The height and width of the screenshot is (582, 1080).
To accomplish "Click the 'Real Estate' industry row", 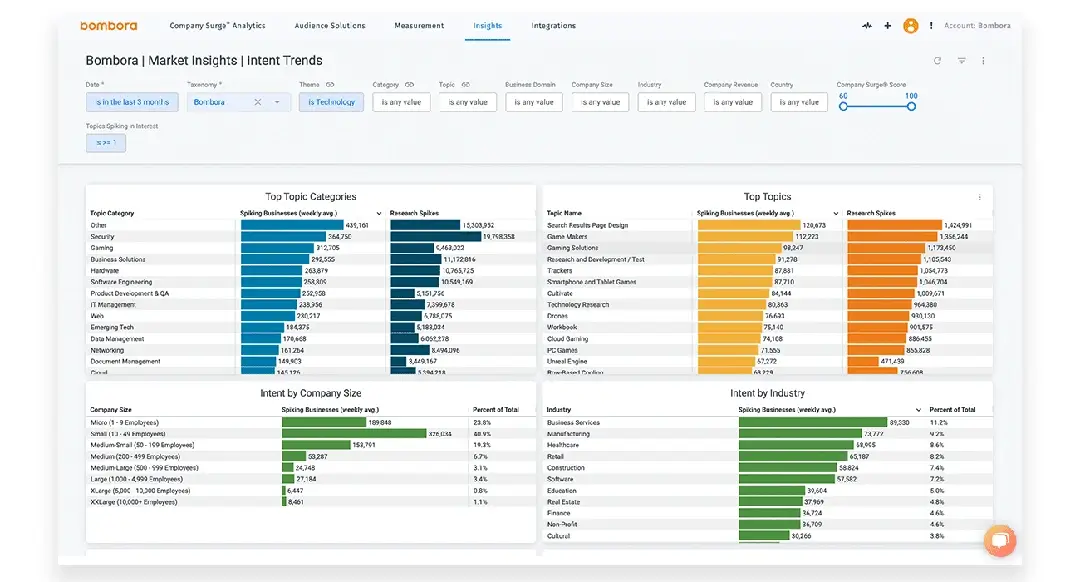I will pyautogui.click(x=563, y=502).
